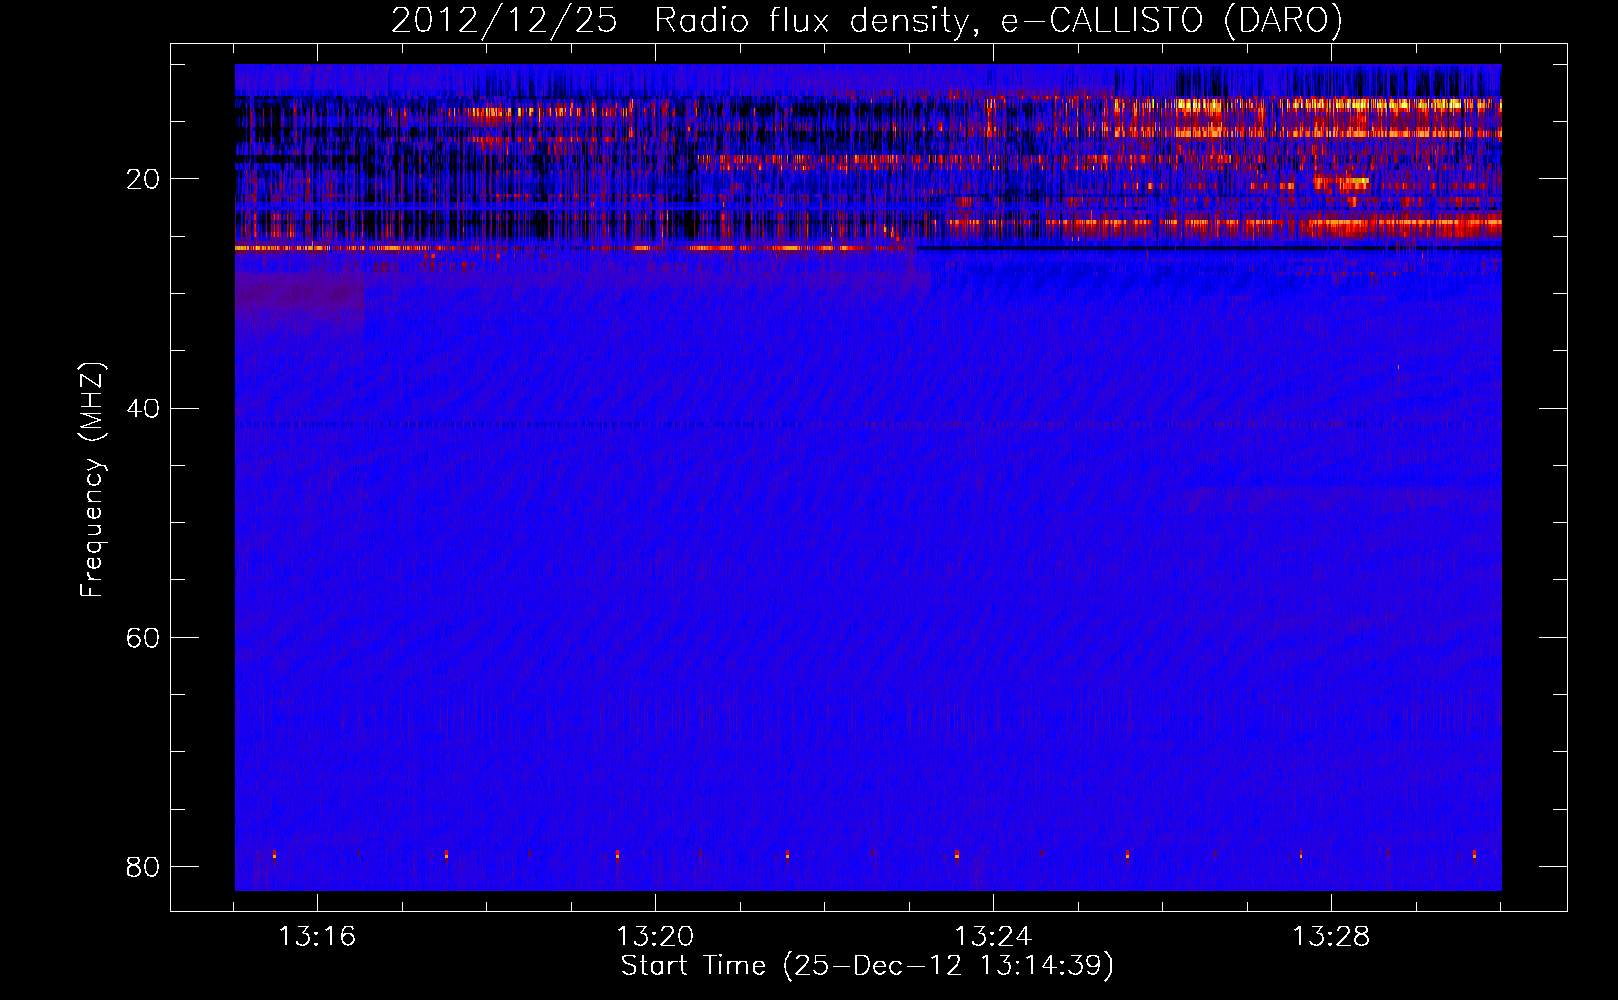
Task: Click the "Frequency (MHZ)" axis label
Action: point(92,480)
